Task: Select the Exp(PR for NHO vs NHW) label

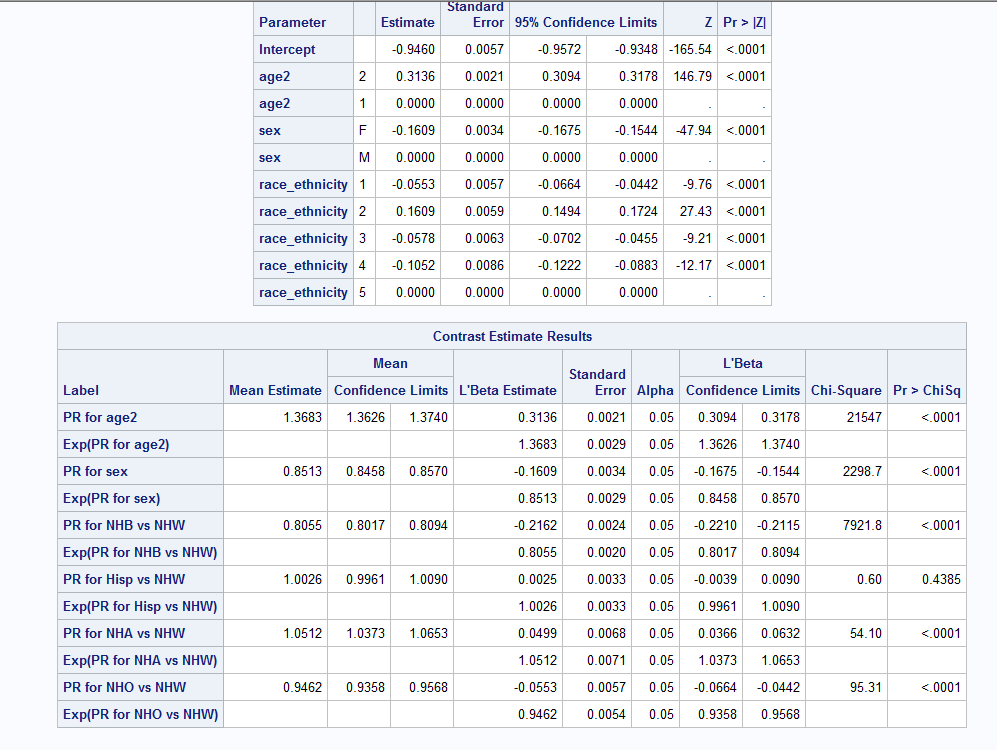Action: 140,714
